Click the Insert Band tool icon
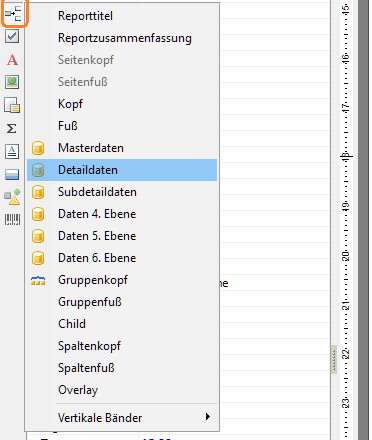 [13, 14]
